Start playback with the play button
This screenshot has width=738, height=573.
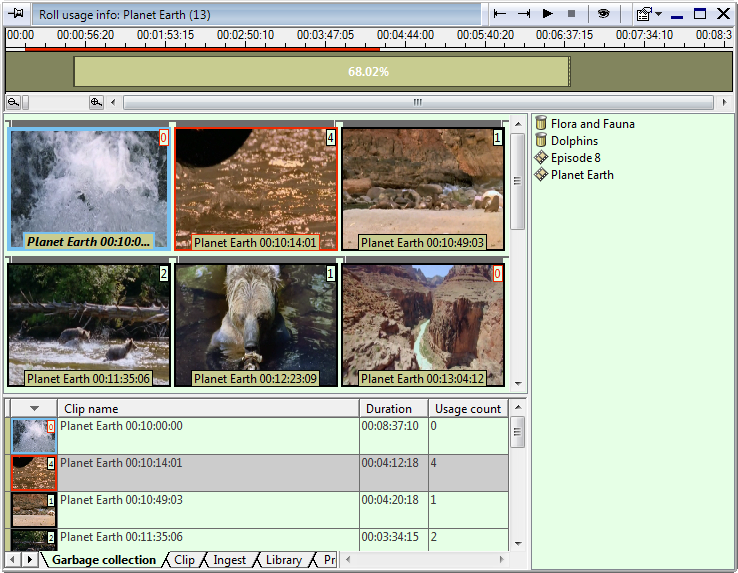point(547,14)
